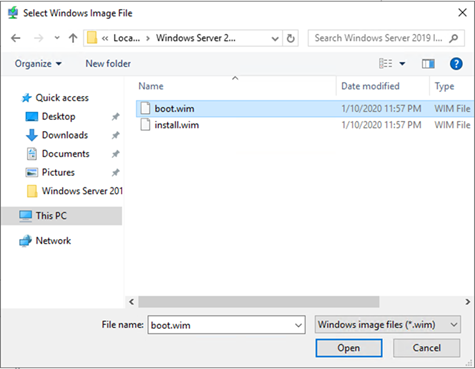Go forward using the forward arrow
Screen dimensions: 475x369
(39, 38)
